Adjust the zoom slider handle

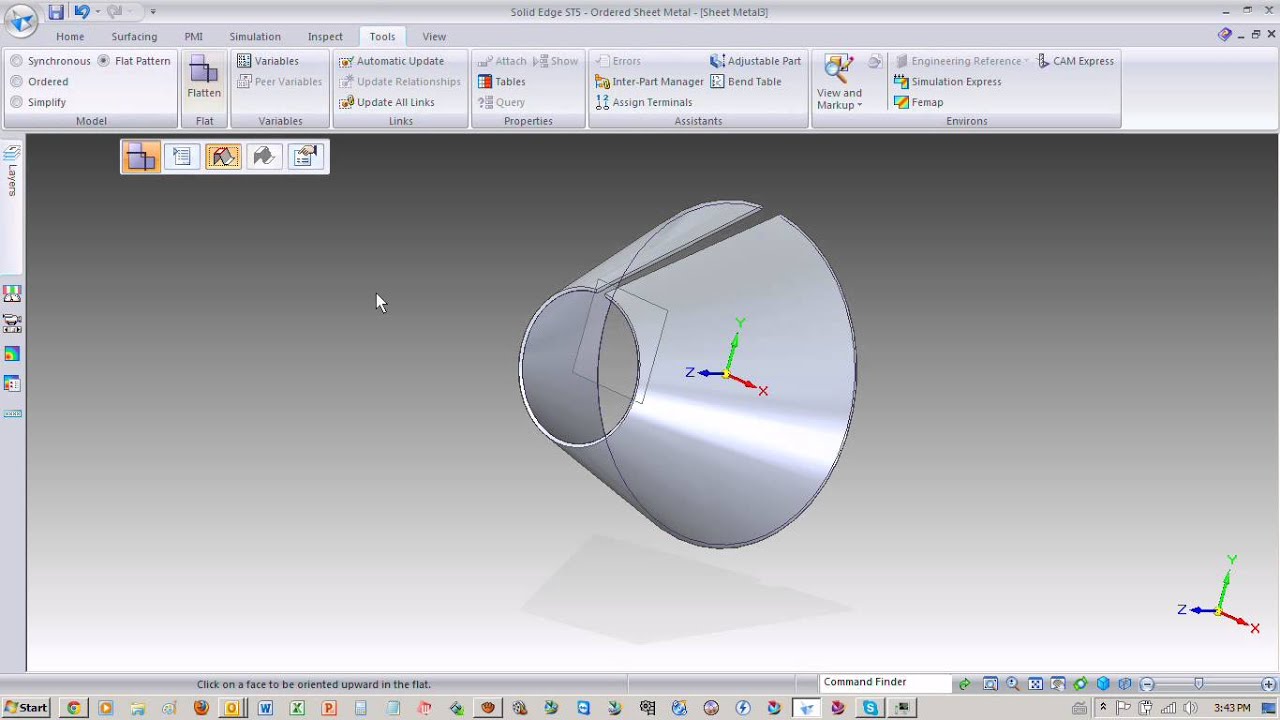[1199, 684]
